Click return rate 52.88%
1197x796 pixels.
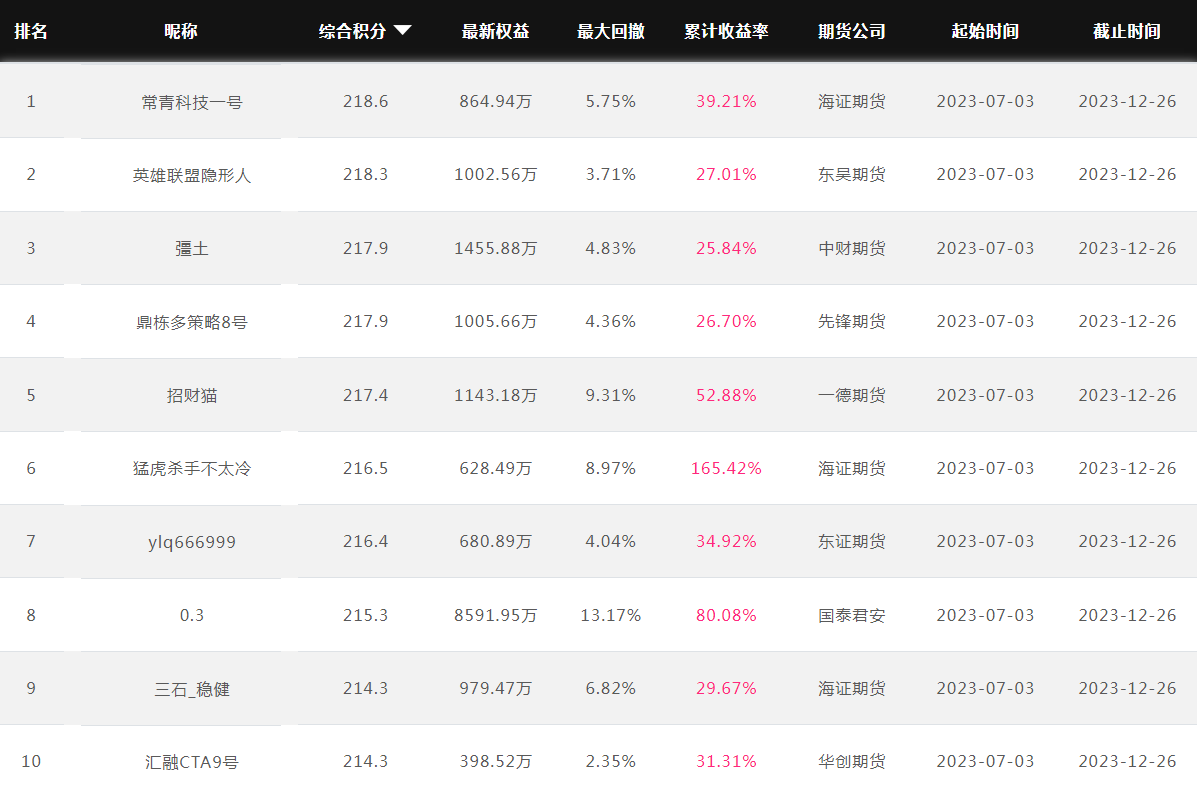pos(726,395)
